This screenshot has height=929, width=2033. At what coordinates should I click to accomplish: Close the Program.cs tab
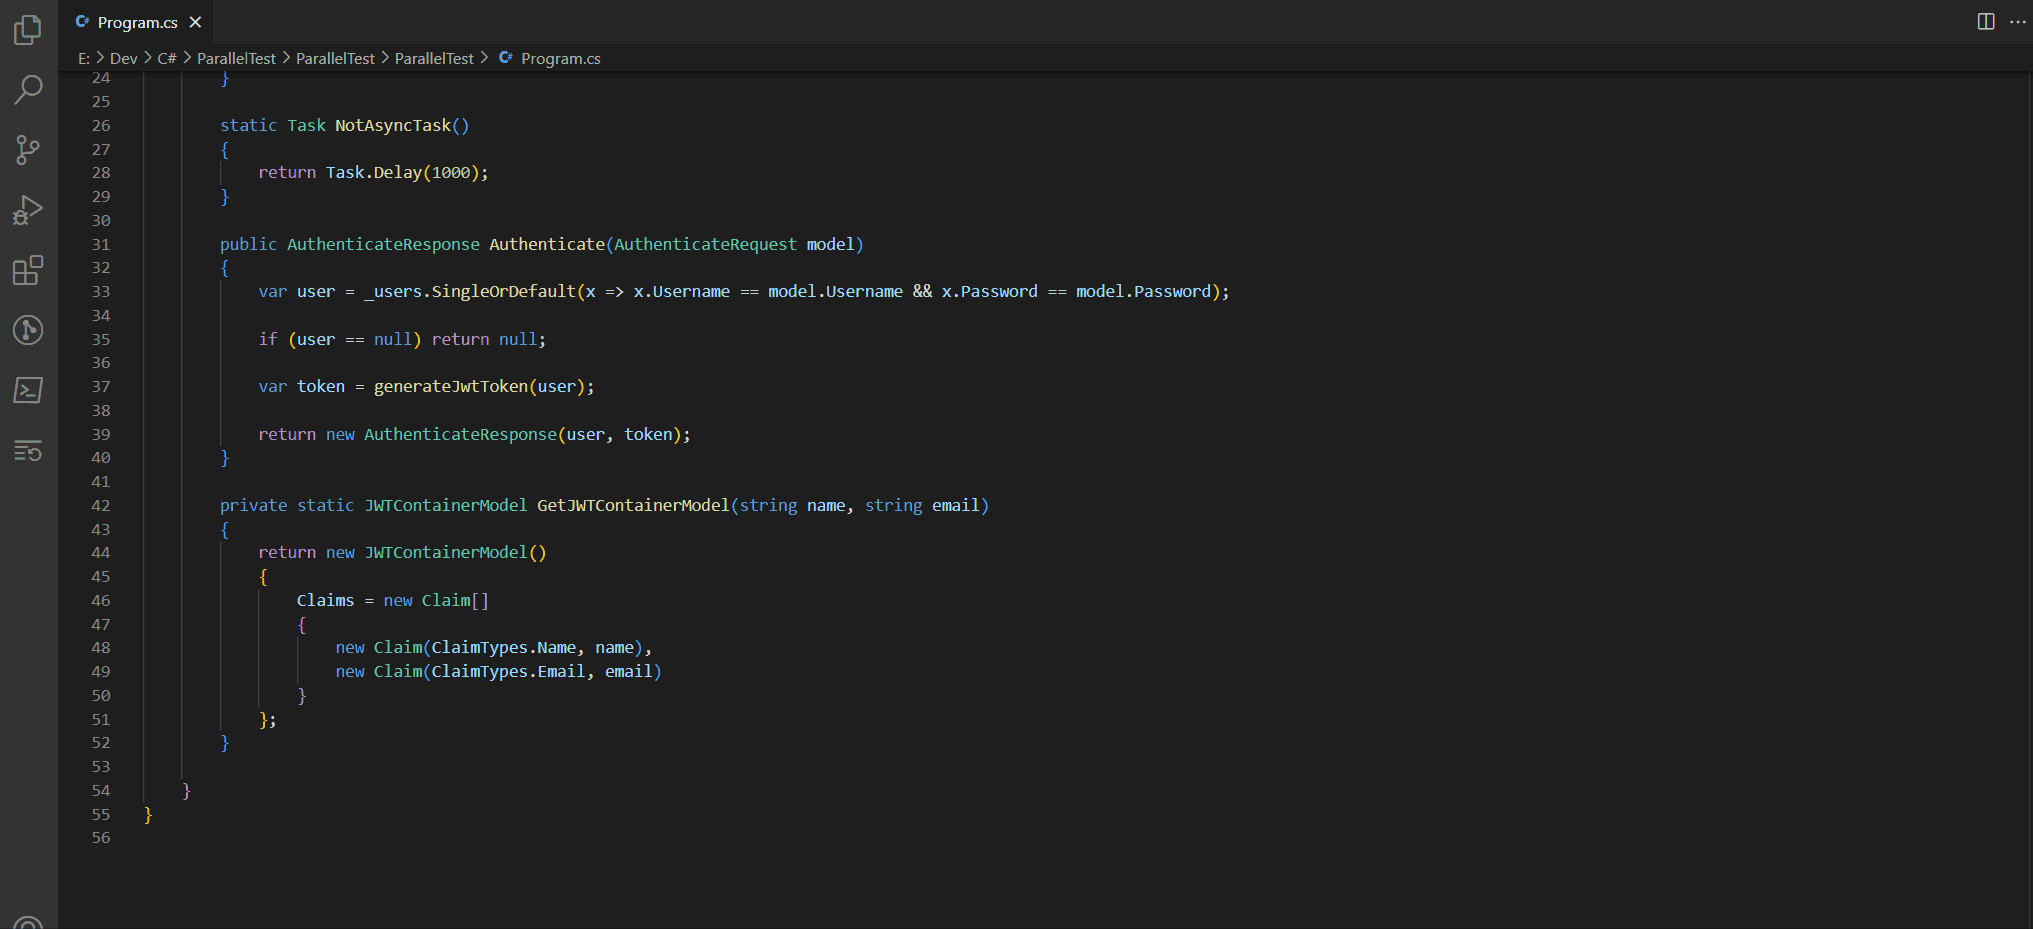click(196, 22)
